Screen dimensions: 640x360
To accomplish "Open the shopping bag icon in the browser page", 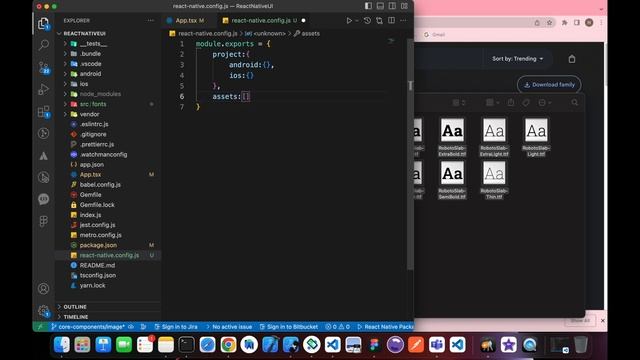I will [571, 59].
